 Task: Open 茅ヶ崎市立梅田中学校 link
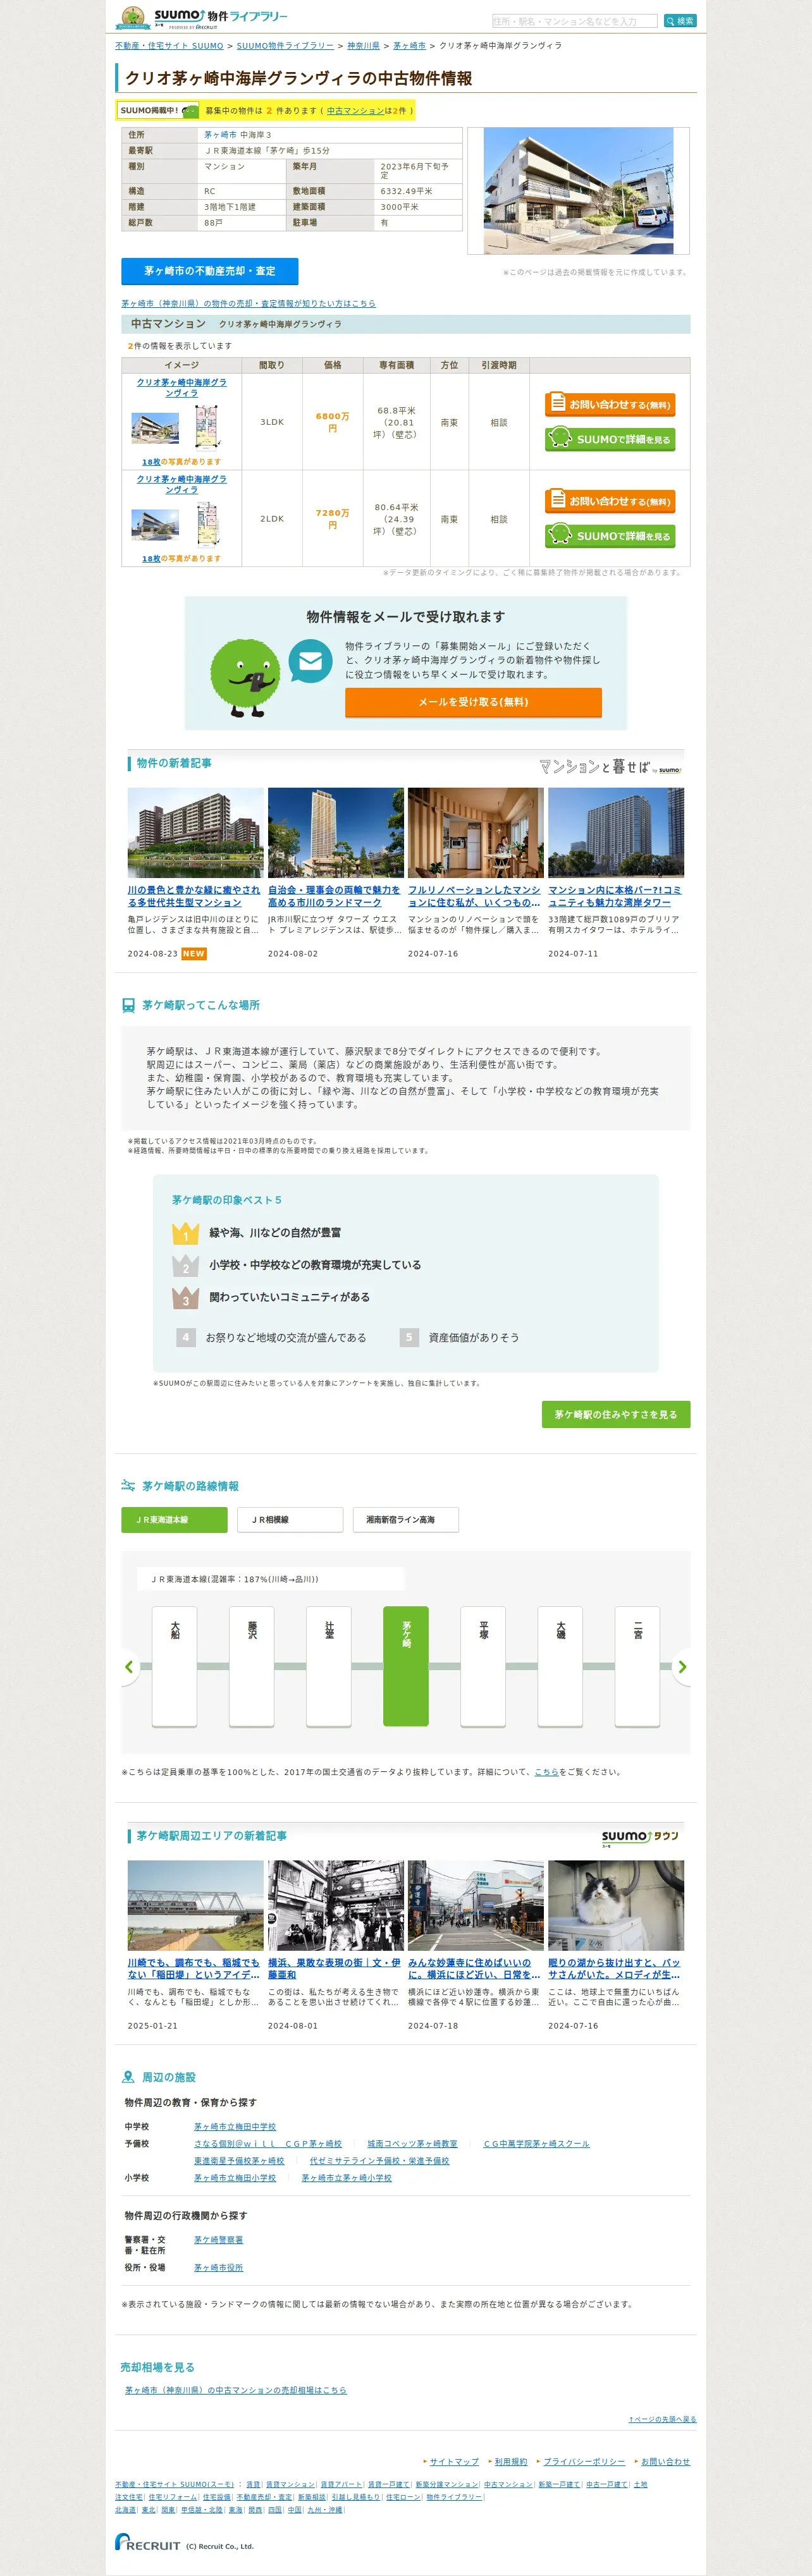[235, 2126]
